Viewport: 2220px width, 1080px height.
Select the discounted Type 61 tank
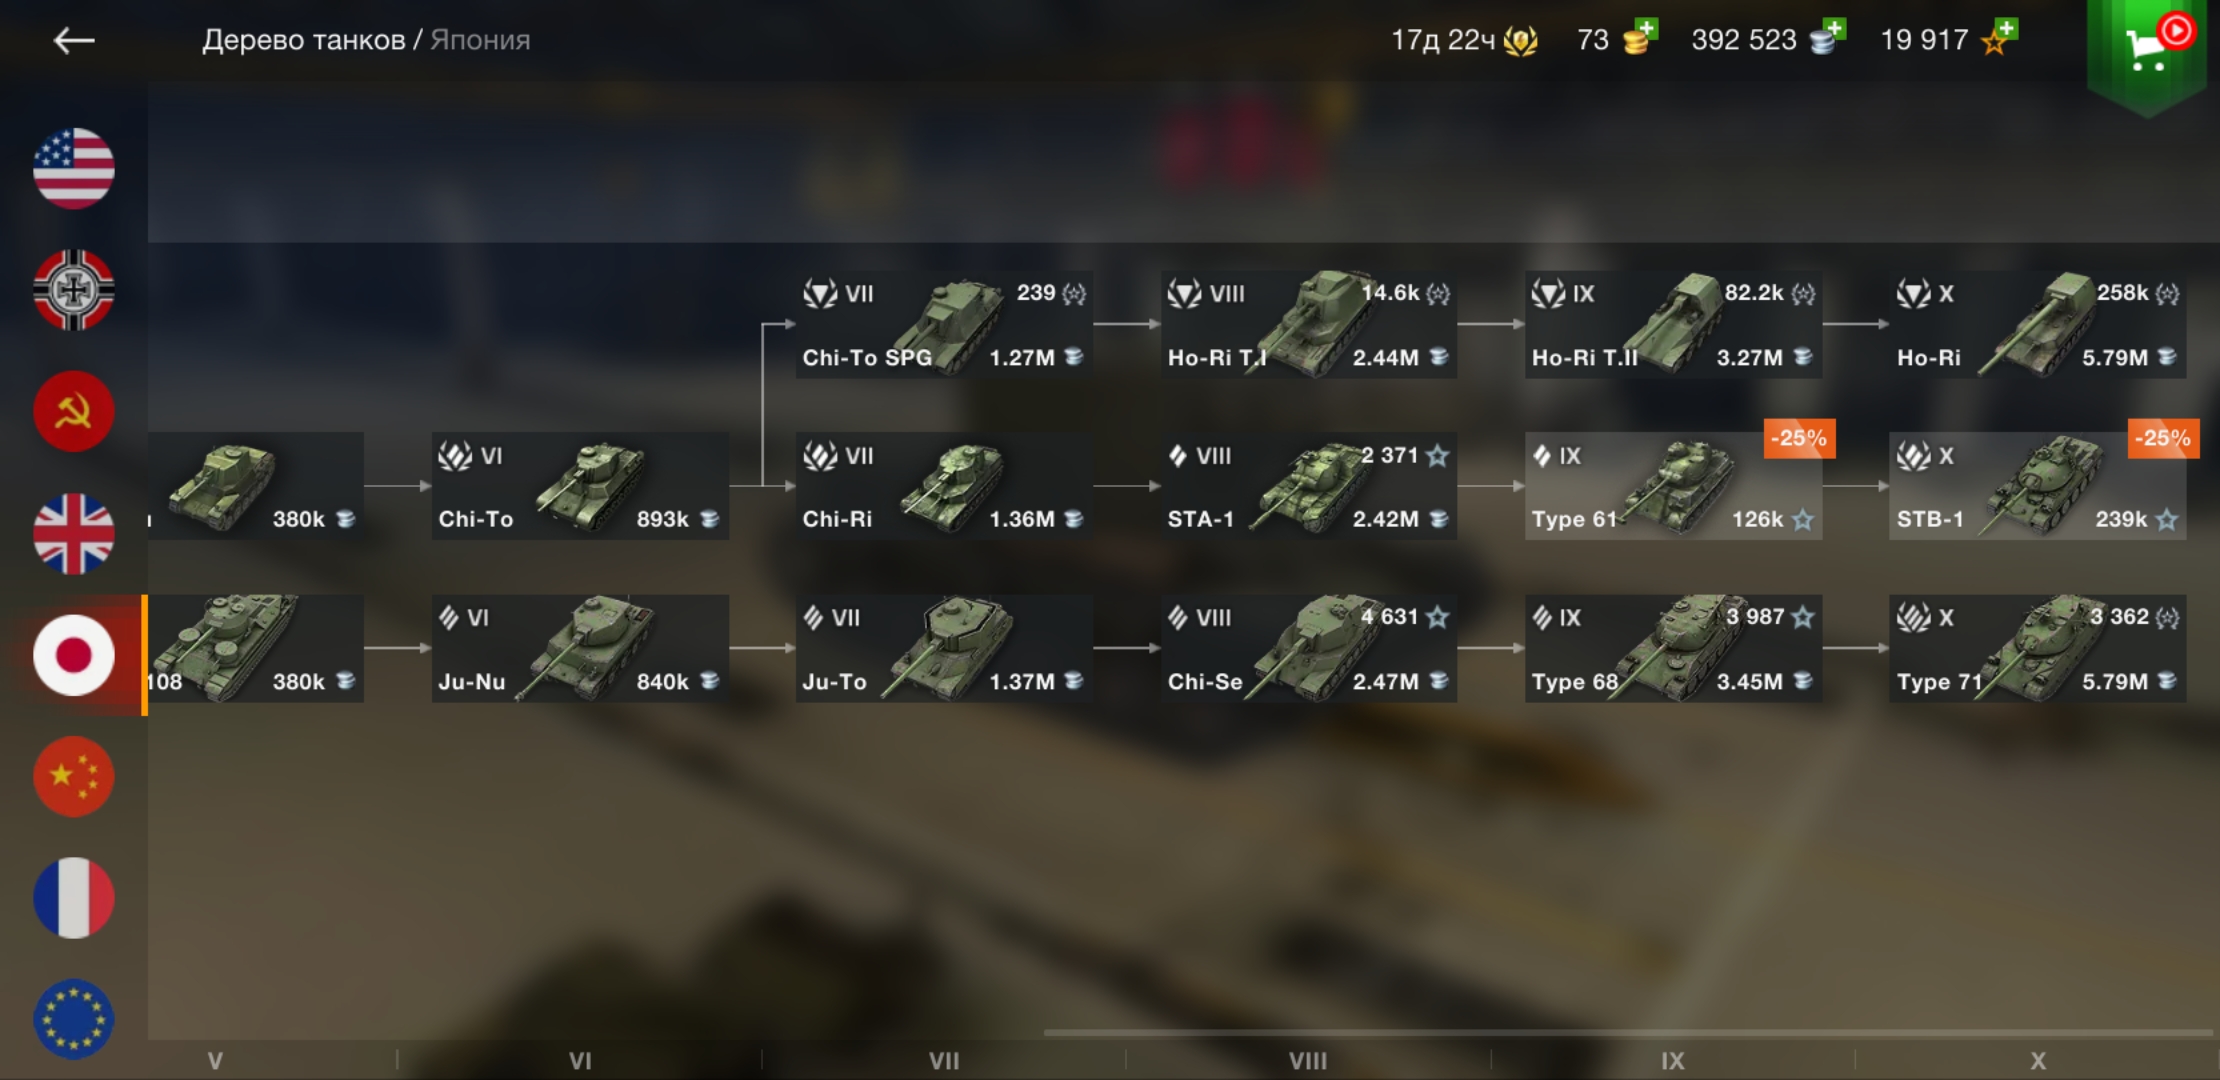[x=1673, y=486]
